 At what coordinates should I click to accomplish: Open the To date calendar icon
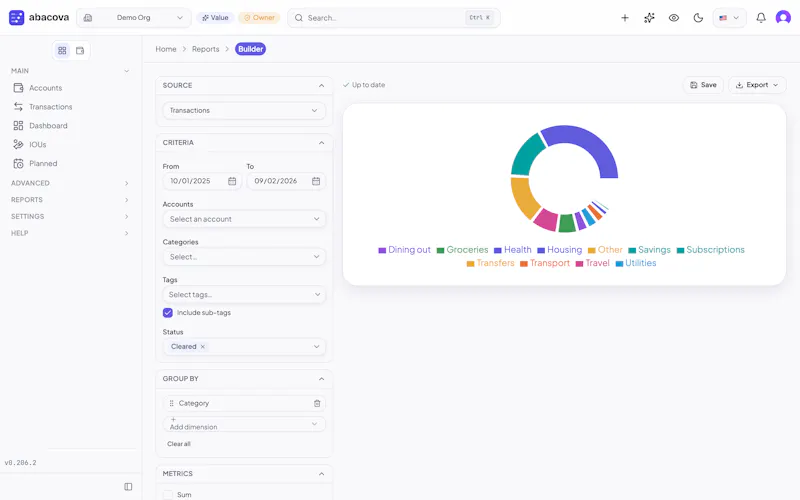click(316, 181)
